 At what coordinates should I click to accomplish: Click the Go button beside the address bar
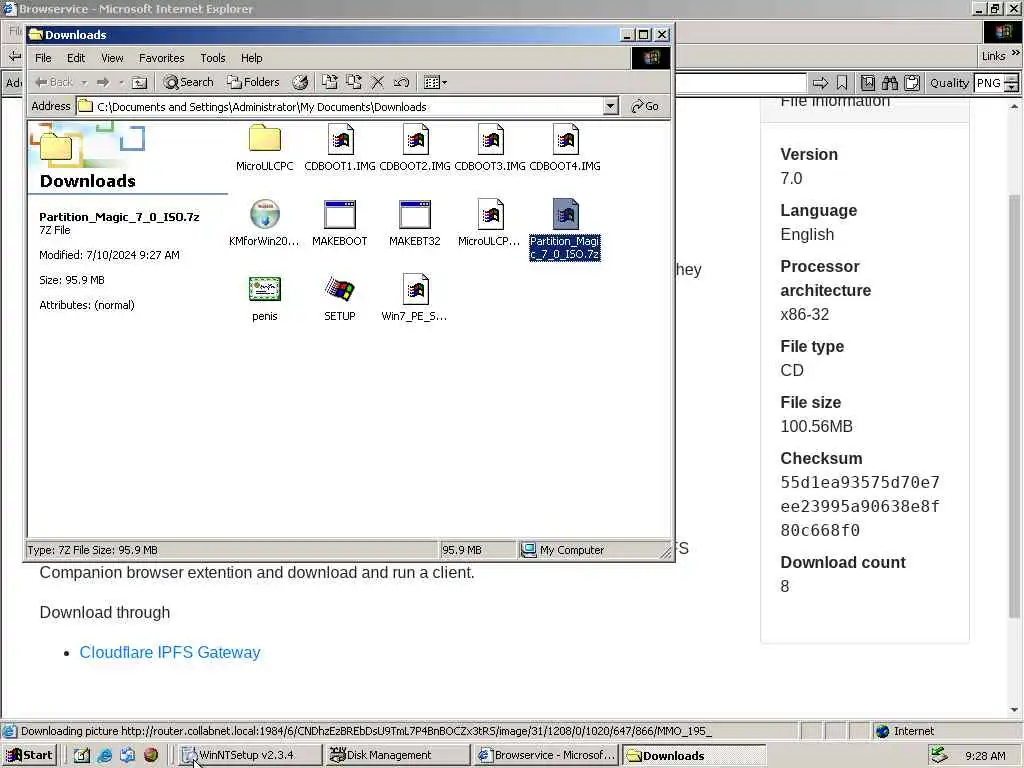645,106
